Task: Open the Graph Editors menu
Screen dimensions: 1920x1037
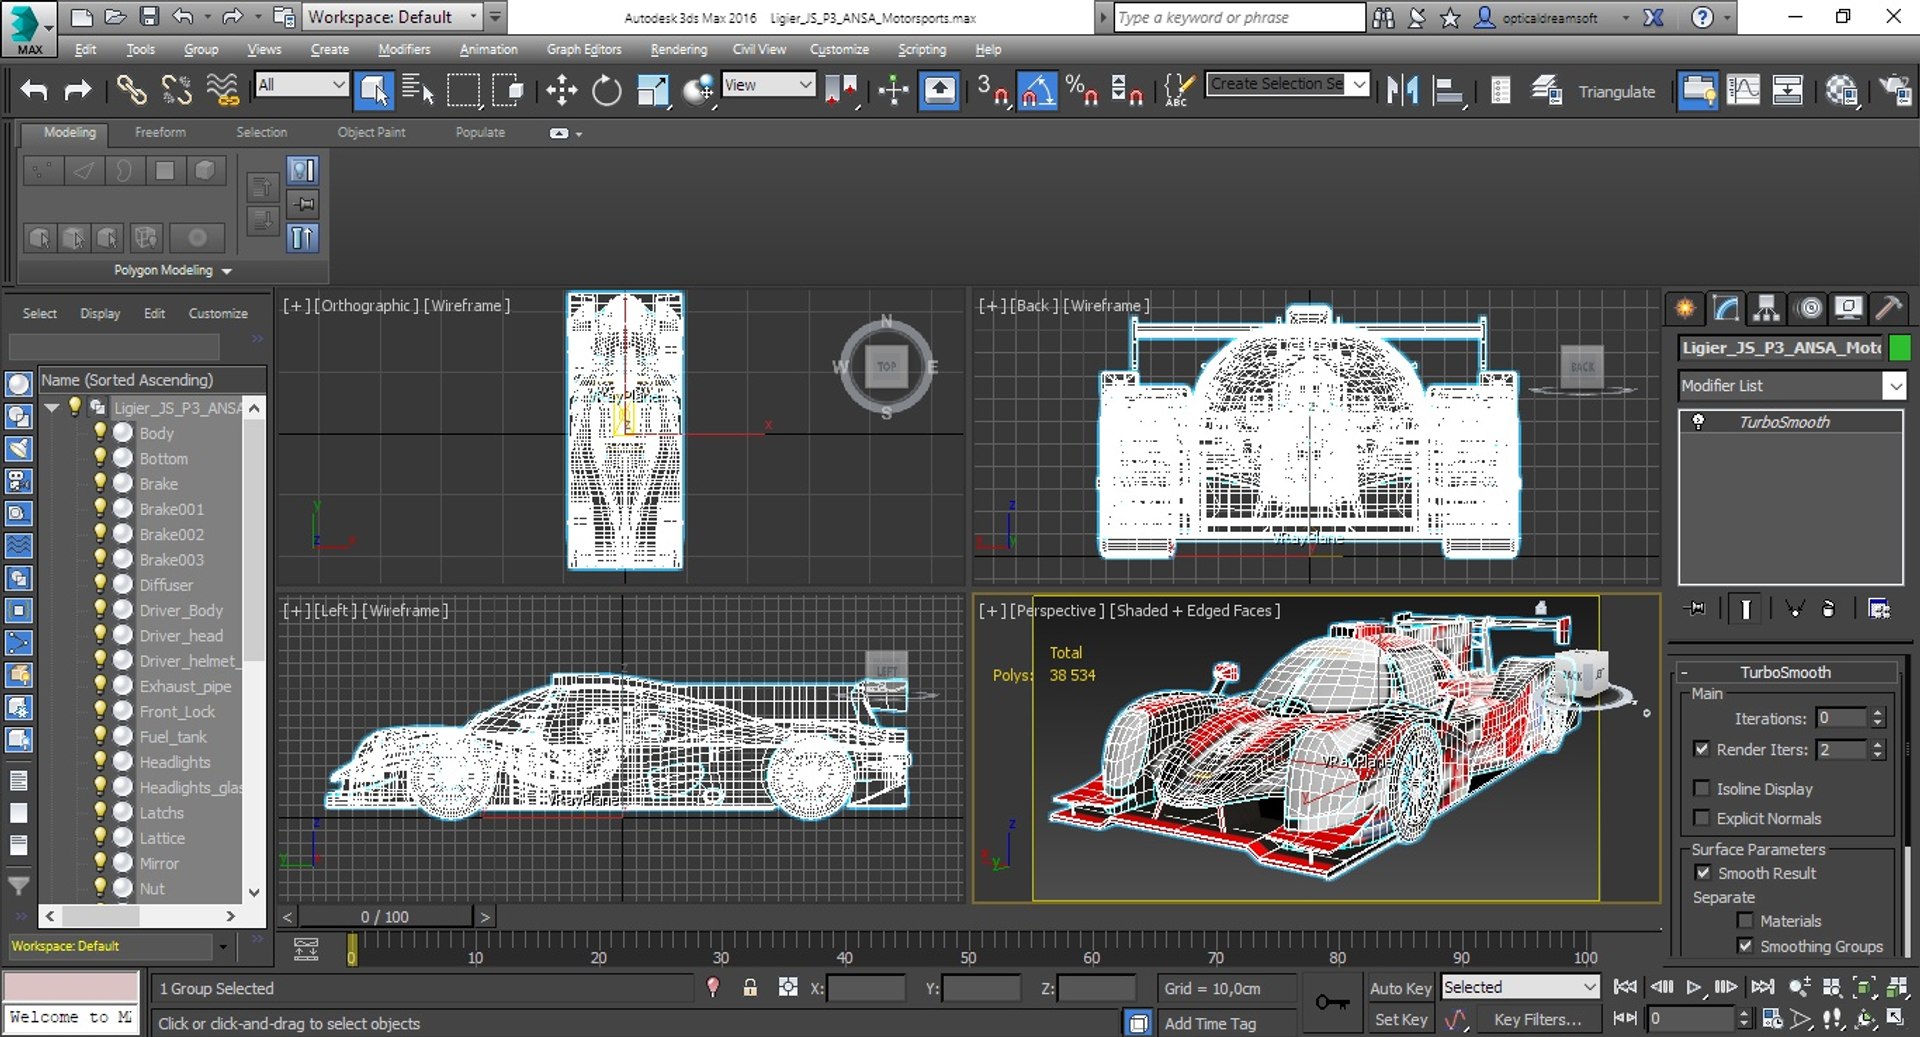Action: [x=584, y=49]
